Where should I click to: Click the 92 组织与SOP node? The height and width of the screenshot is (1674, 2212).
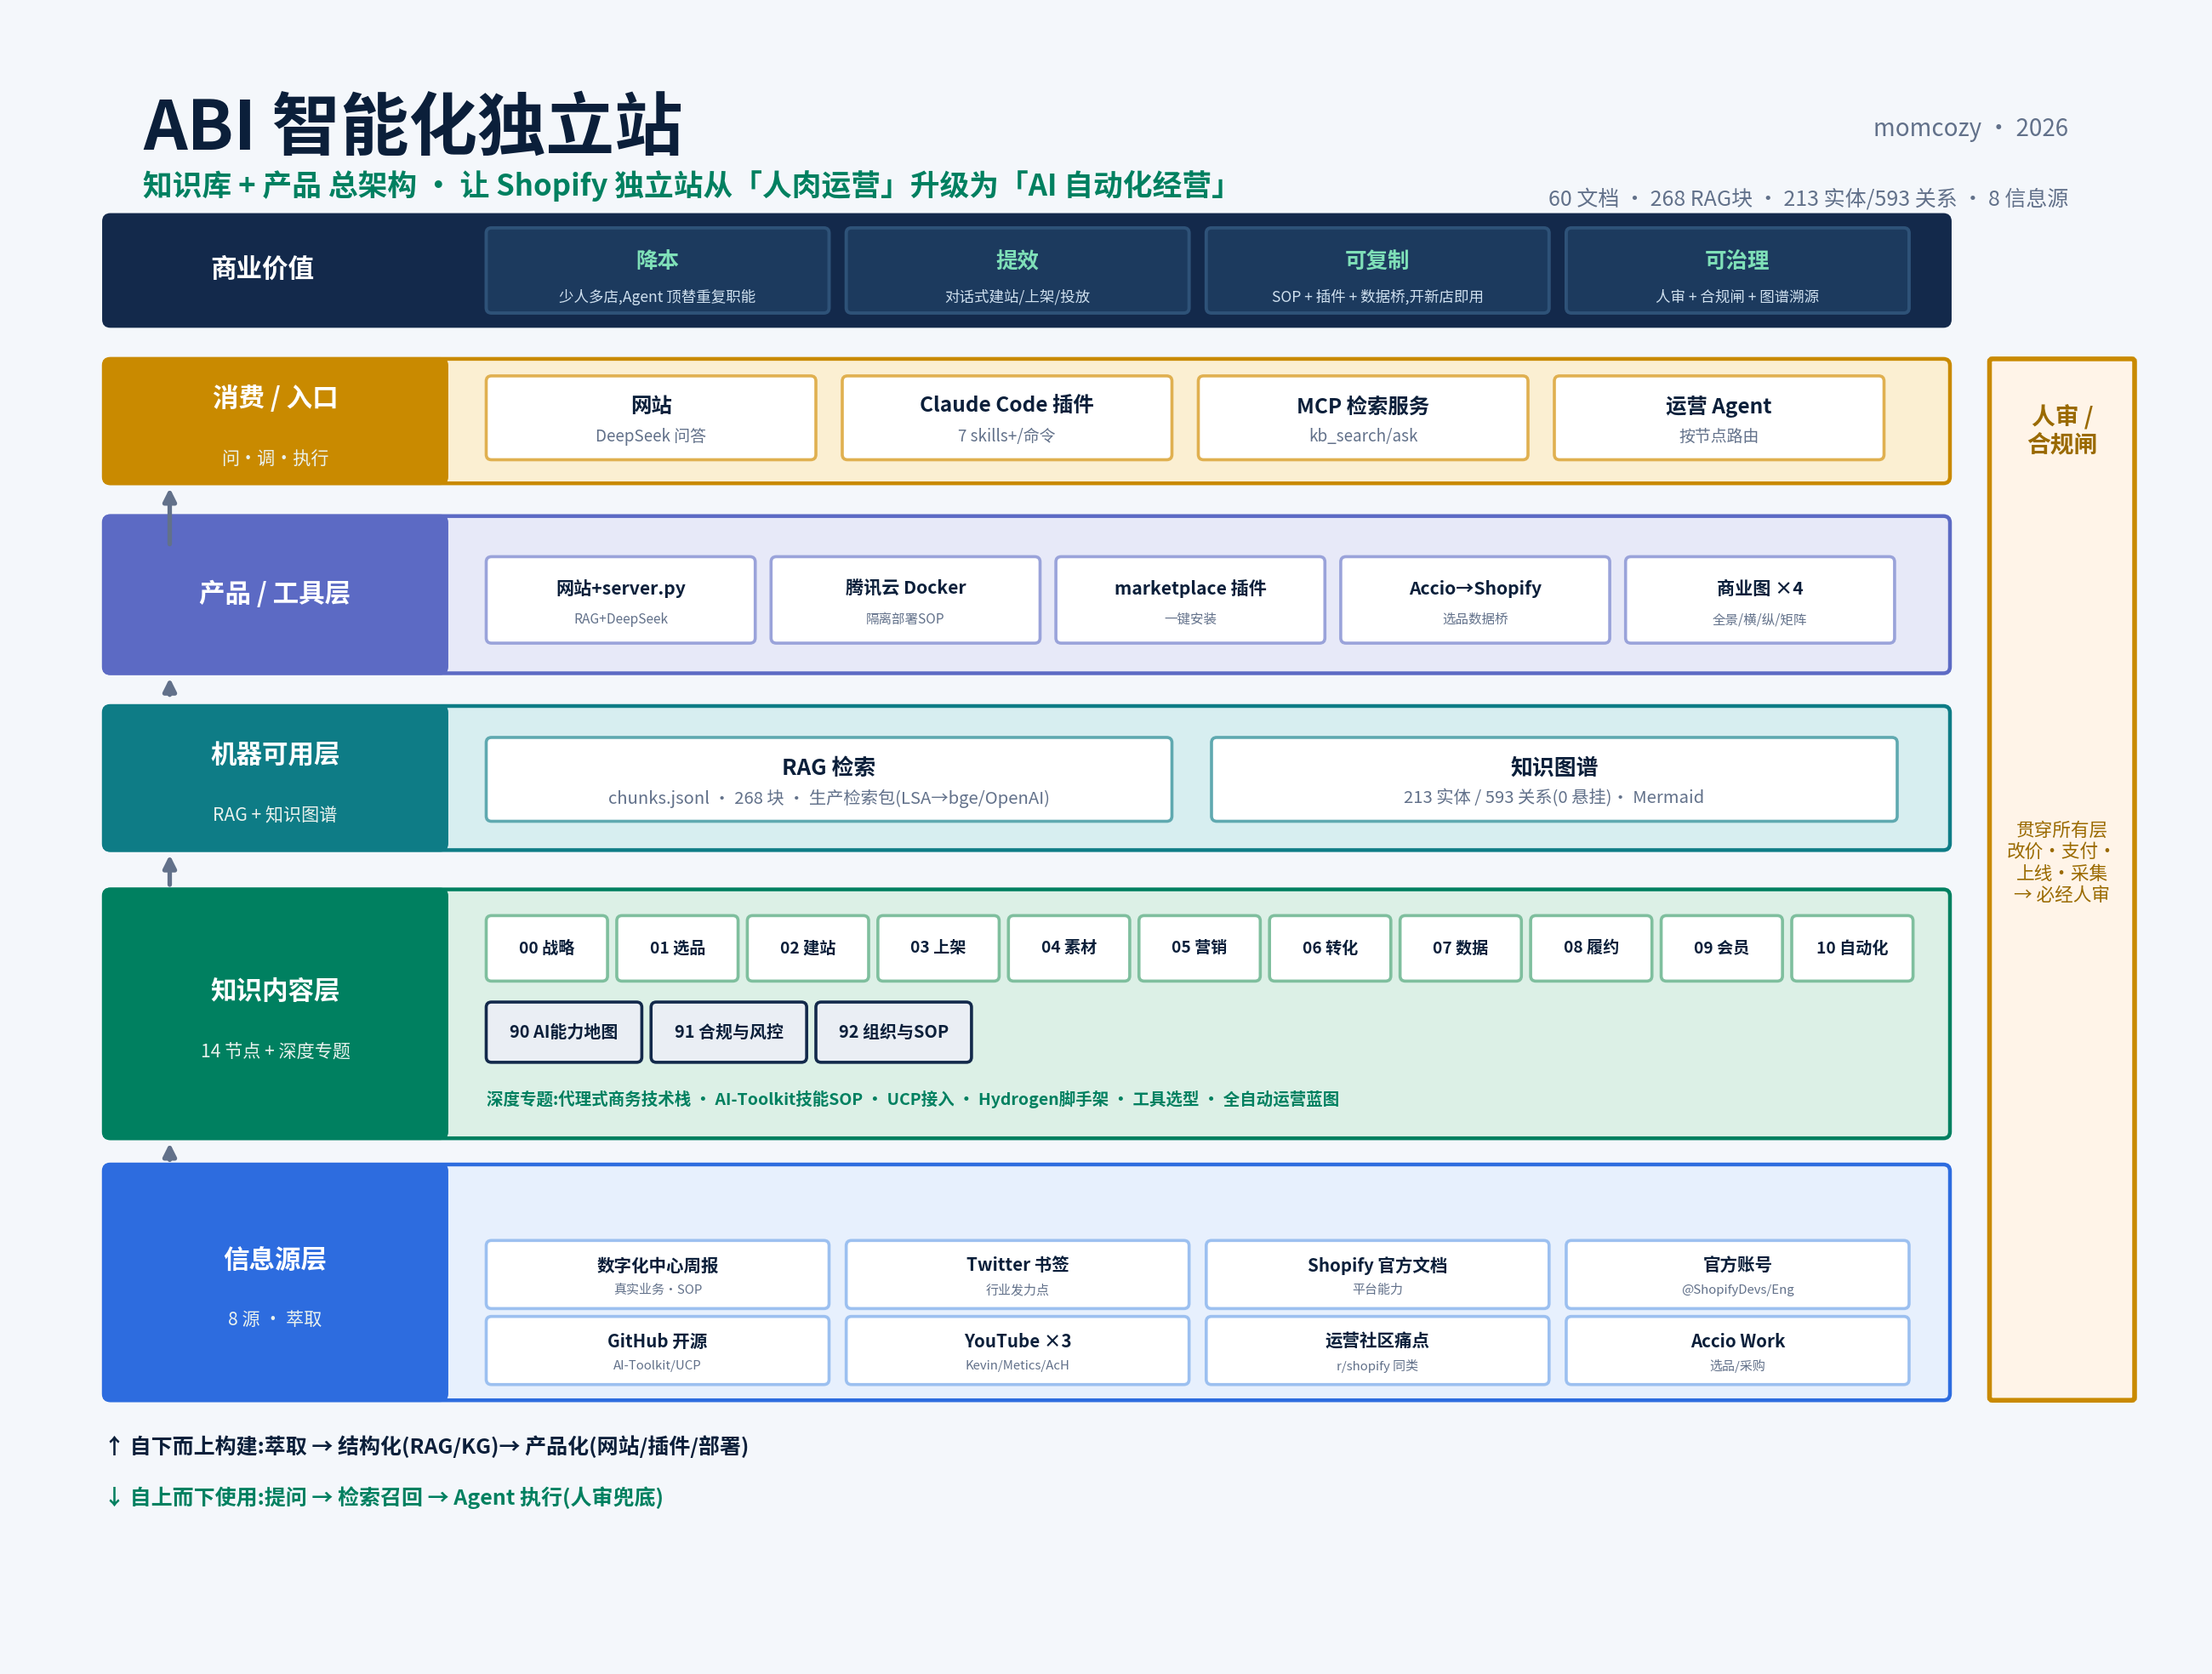[x=893, y=1031]
